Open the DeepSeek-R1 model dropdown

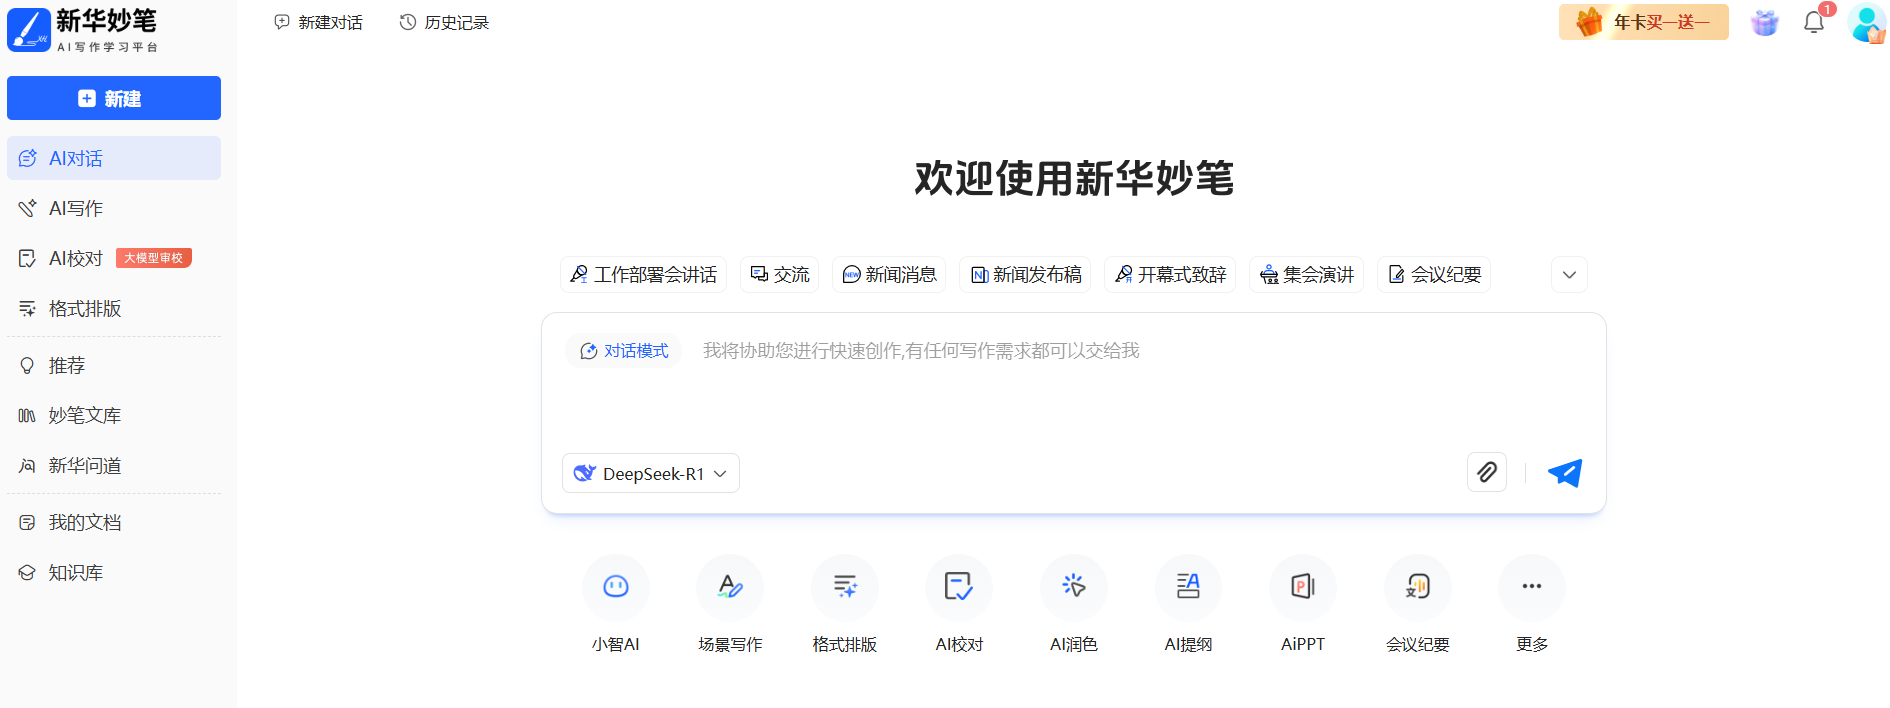point(651,473)
